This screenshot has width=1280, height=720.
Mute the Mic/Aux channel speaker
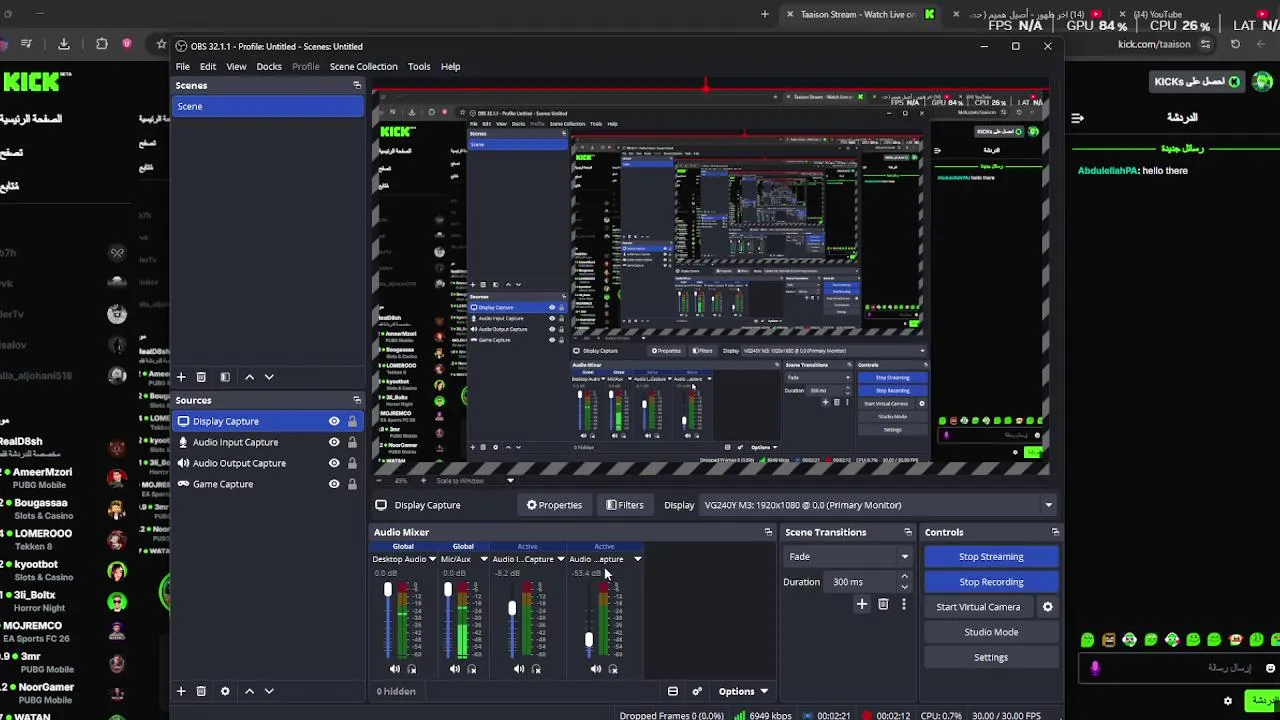click(455, 669)
